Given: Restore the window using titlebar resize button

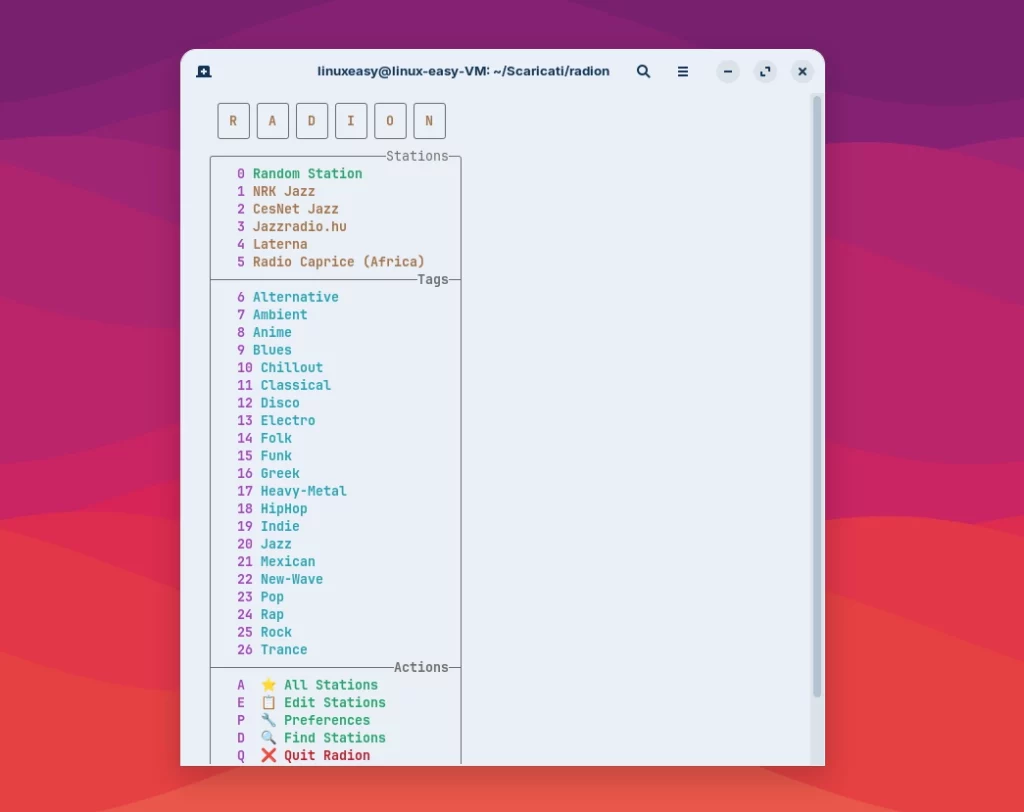Looking at the screenshot, I should point(765,72).
